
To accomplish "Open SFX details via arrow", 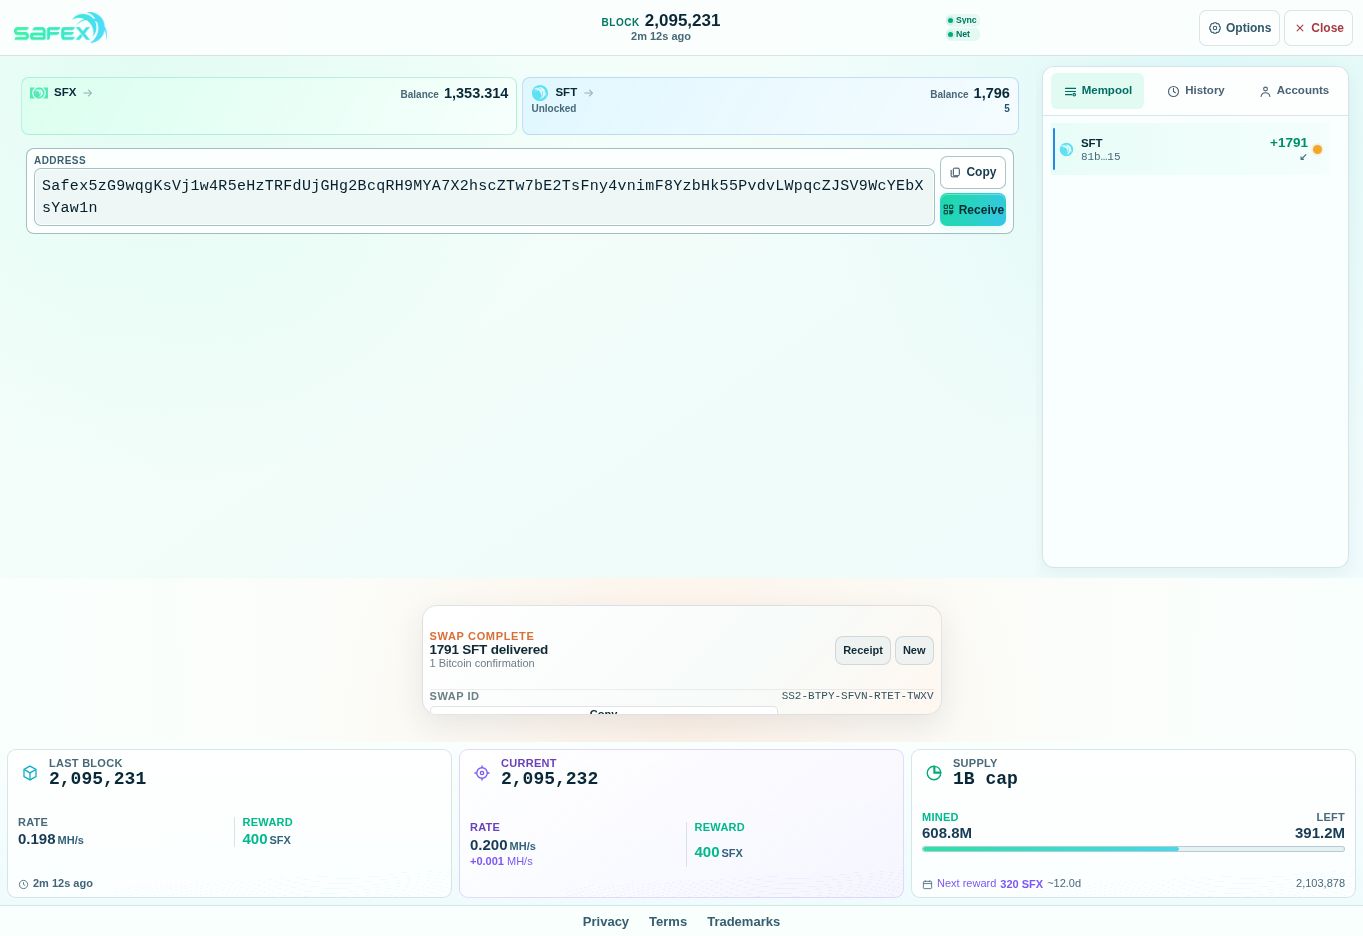I will point(88,93).
